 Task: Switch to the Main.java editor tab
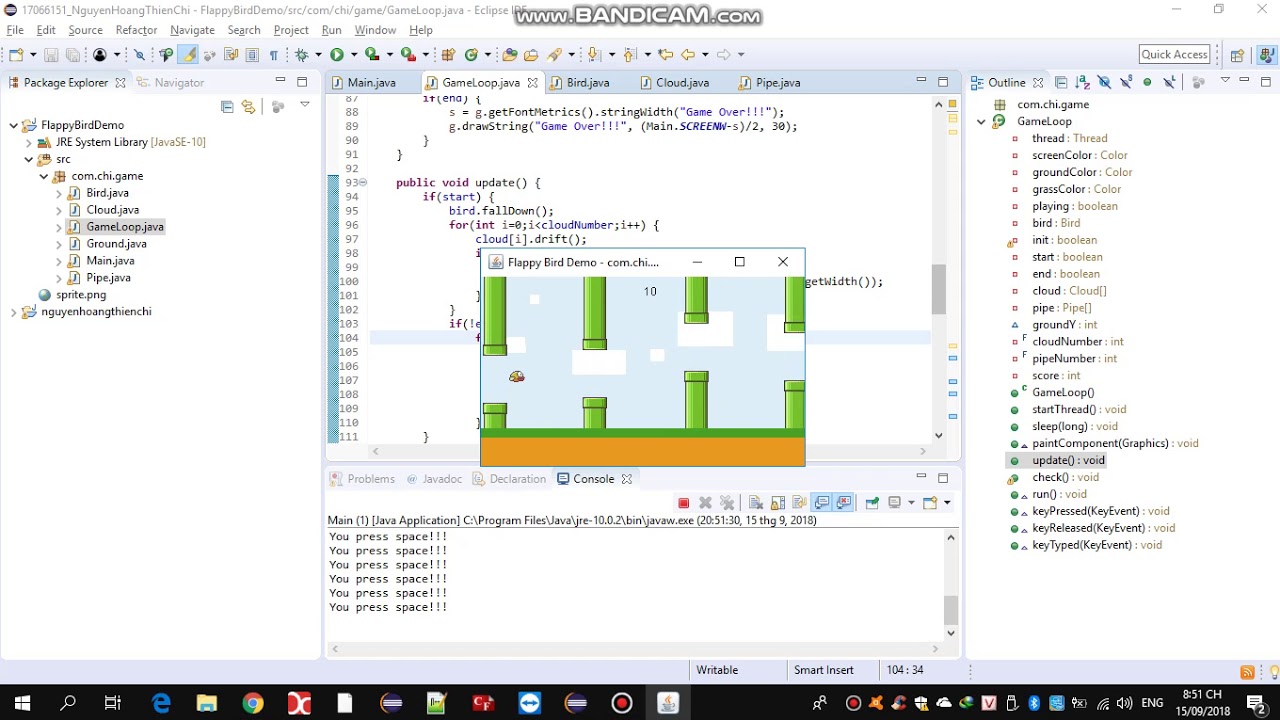tap(371, 83)
